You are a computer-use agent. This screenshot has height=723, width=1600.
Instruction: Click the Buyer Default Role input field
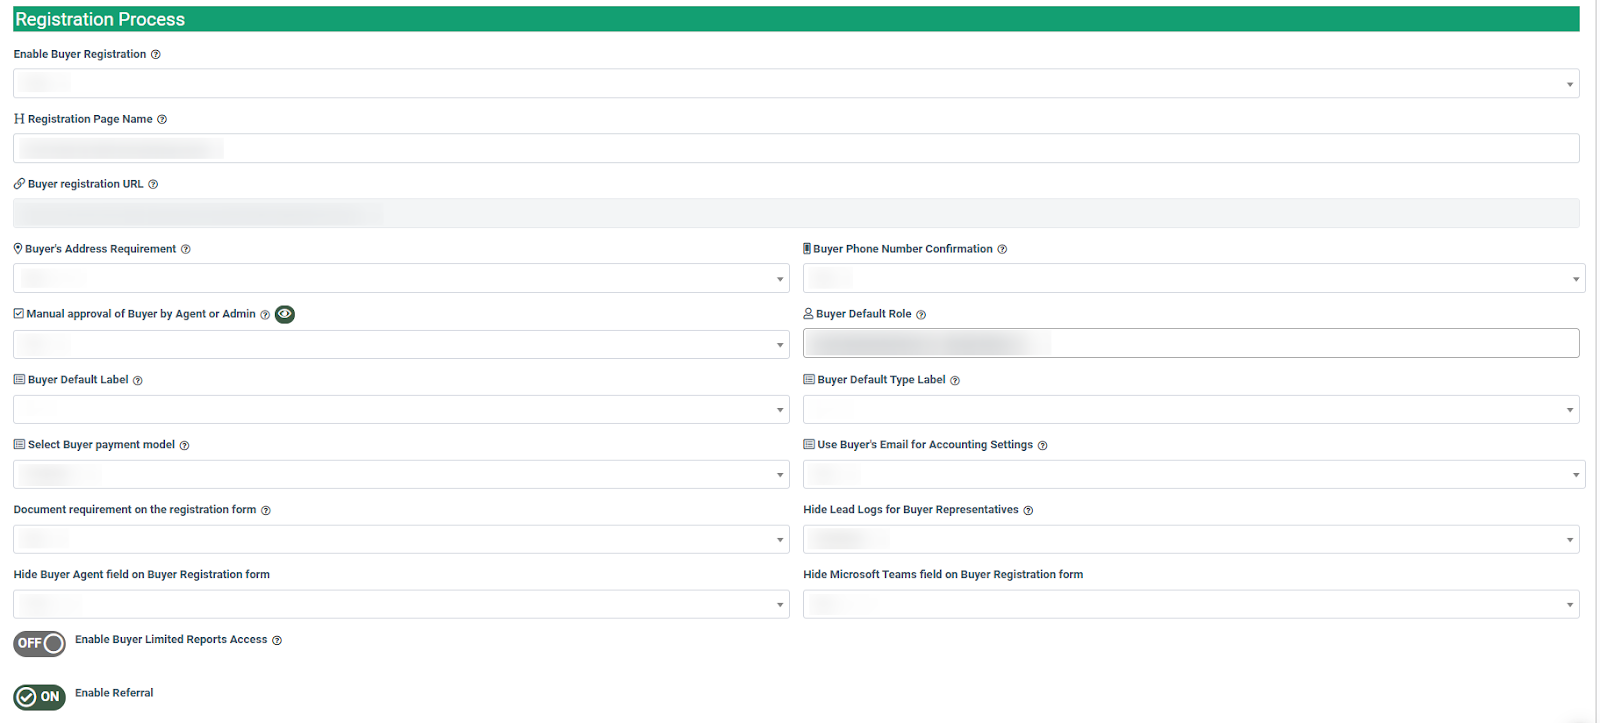[1190, 344]
